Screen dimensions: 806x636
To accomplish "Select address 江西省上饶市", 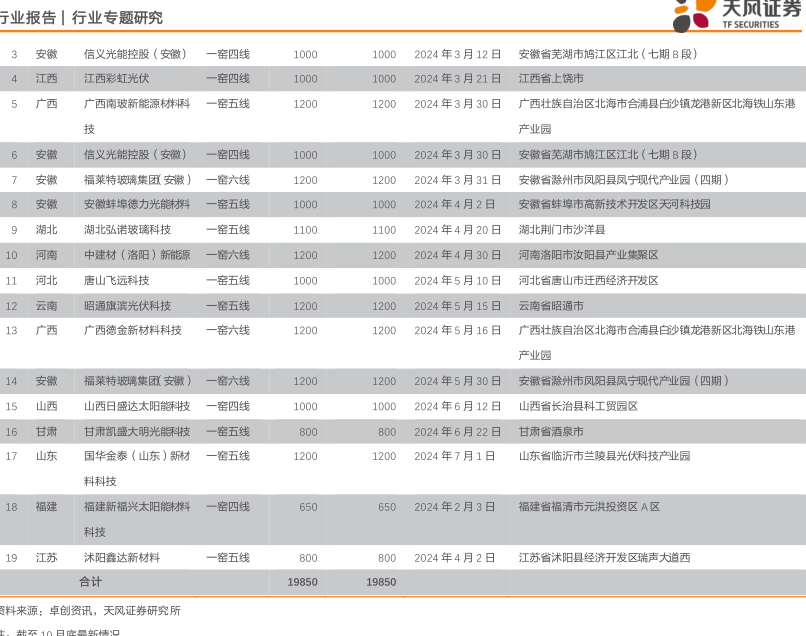I will pos(551,79).
